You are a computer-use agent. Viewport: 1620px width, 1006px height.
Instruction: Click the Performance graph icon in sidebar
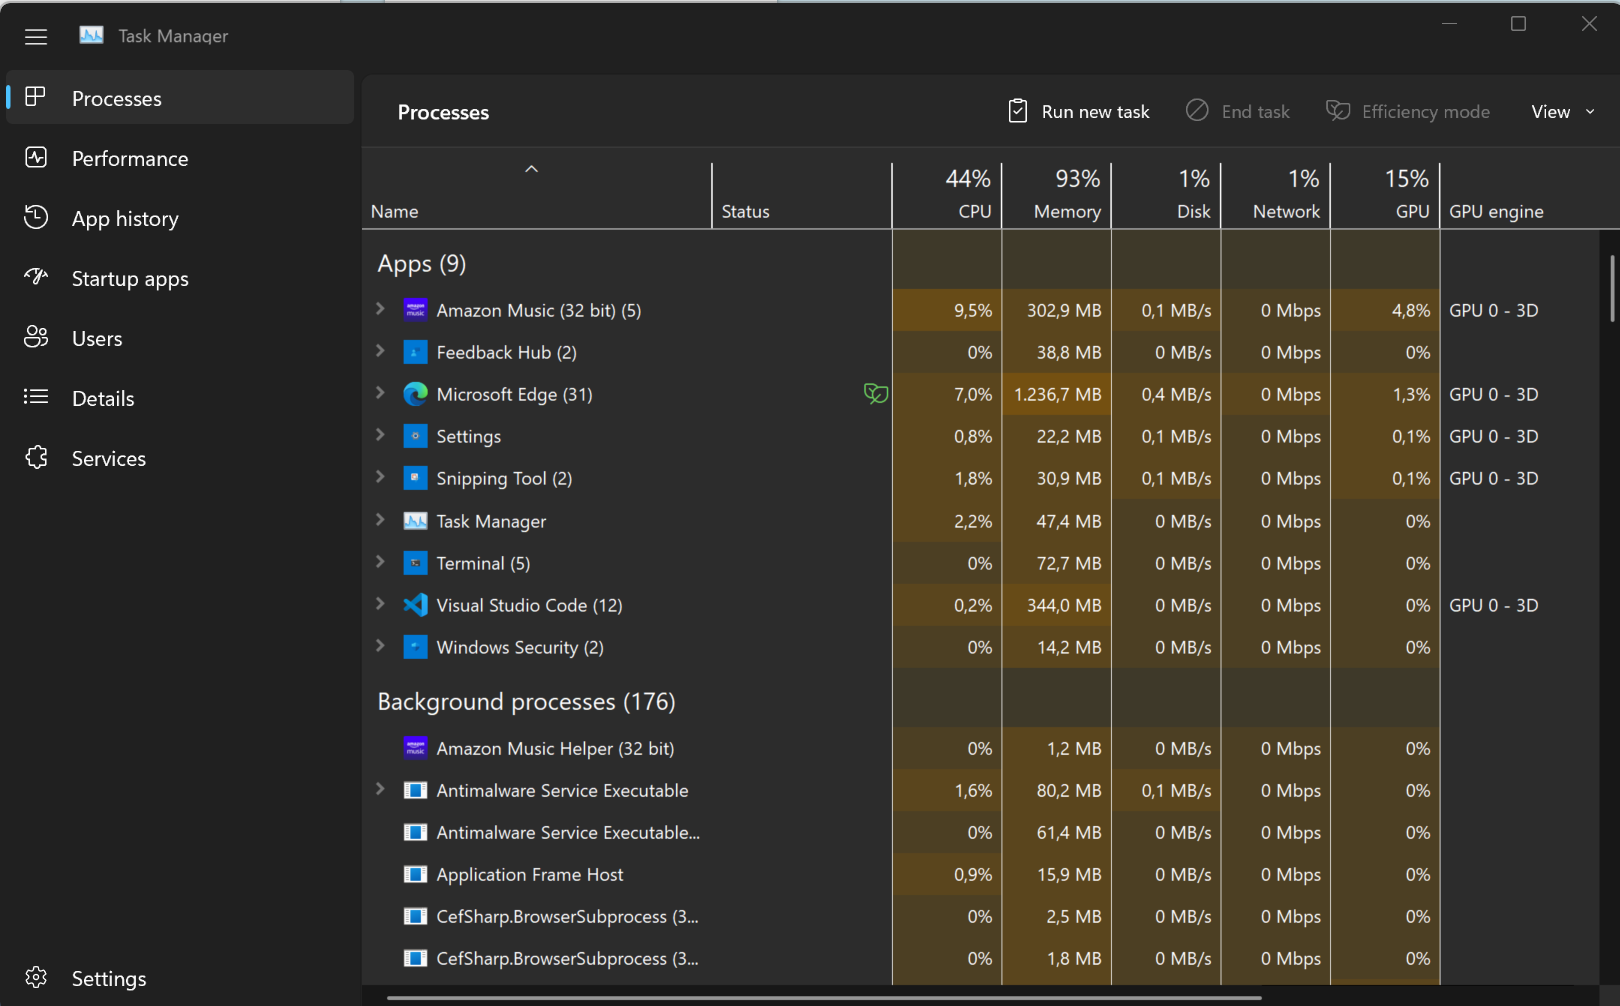(x=36, y=157)
